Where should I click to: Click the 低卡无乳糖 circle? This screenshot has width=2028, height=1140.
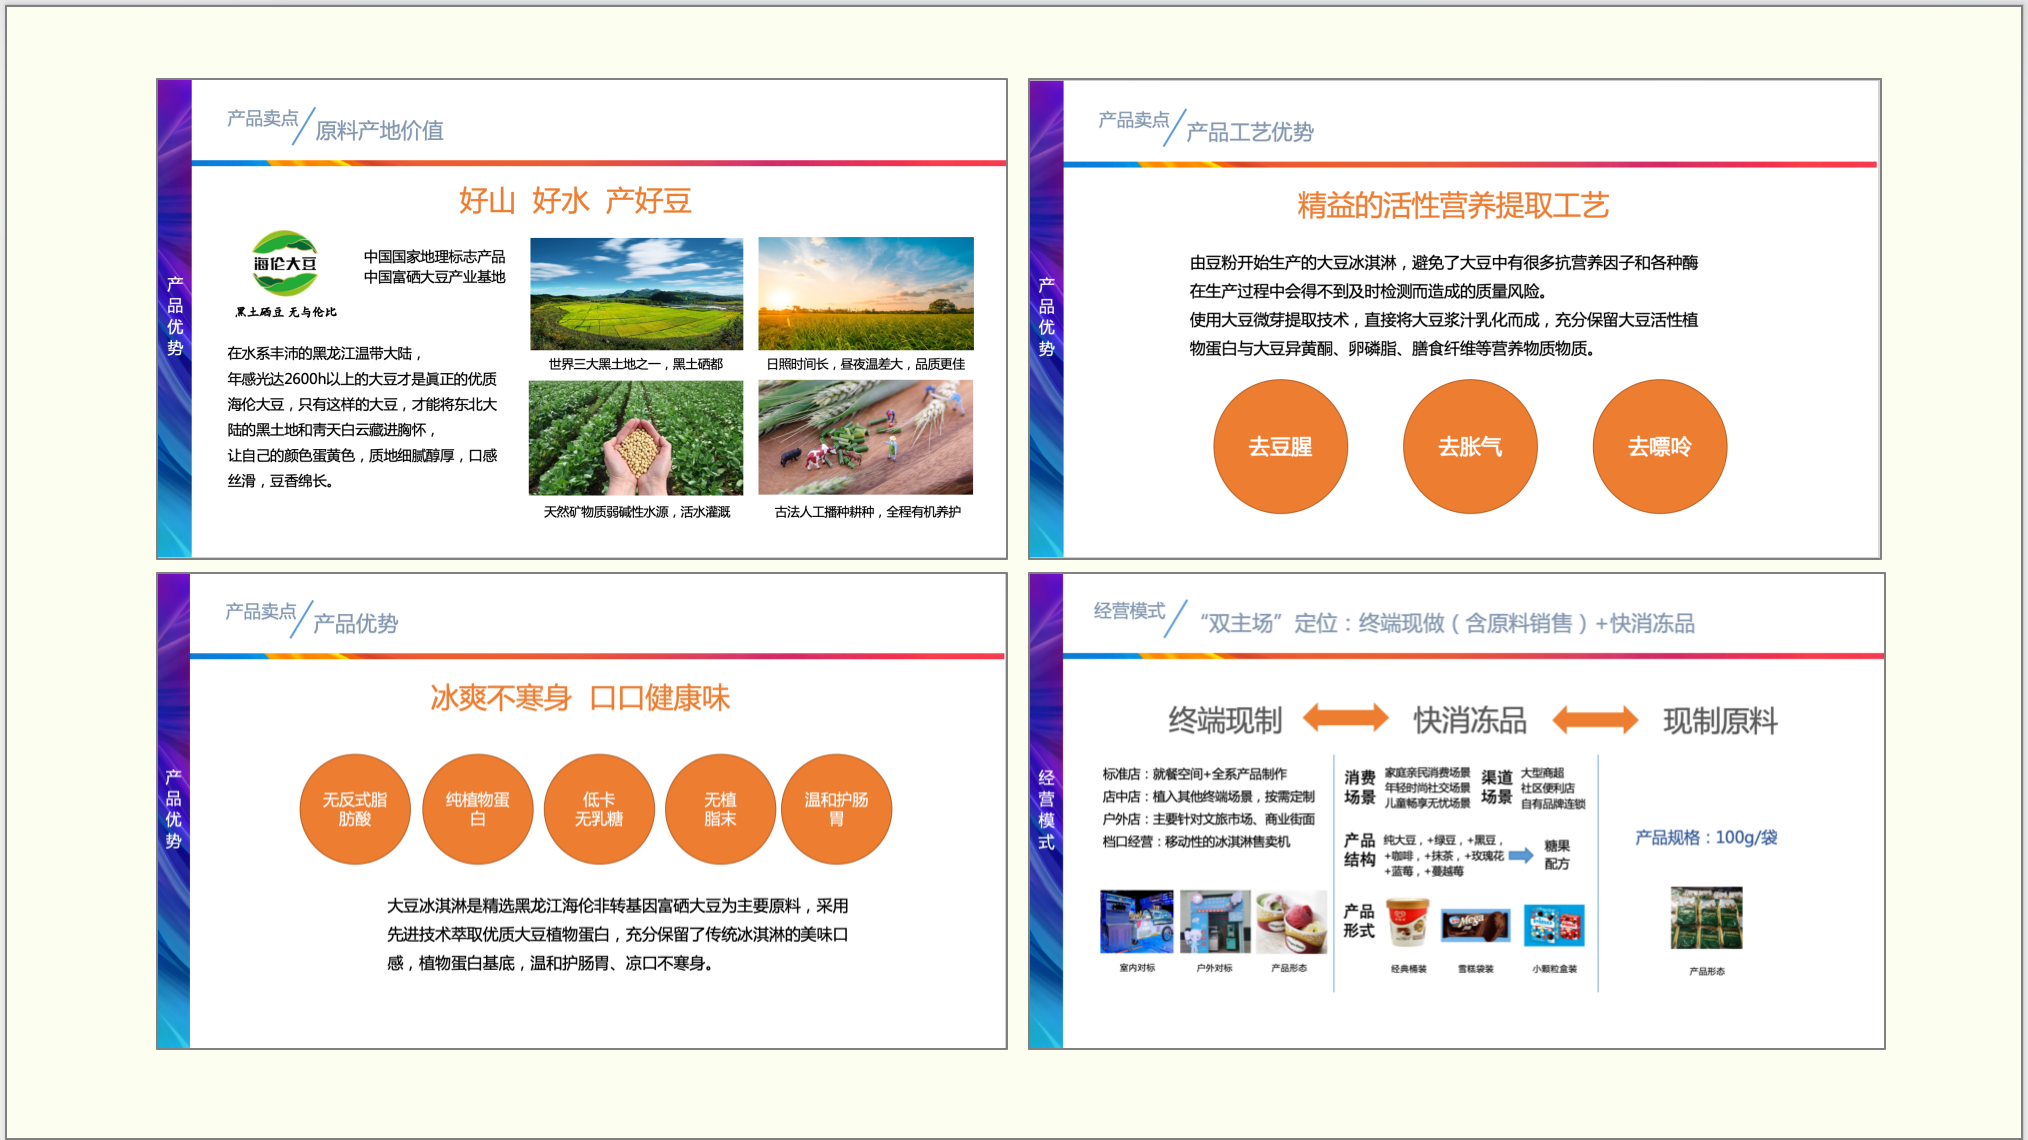coord(598,809)
